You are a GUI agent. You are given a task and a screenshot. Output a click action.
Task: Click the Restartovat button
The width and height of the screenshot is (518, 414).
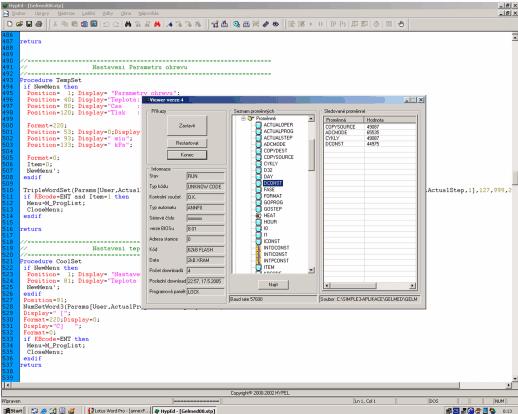tap(187, 143)
